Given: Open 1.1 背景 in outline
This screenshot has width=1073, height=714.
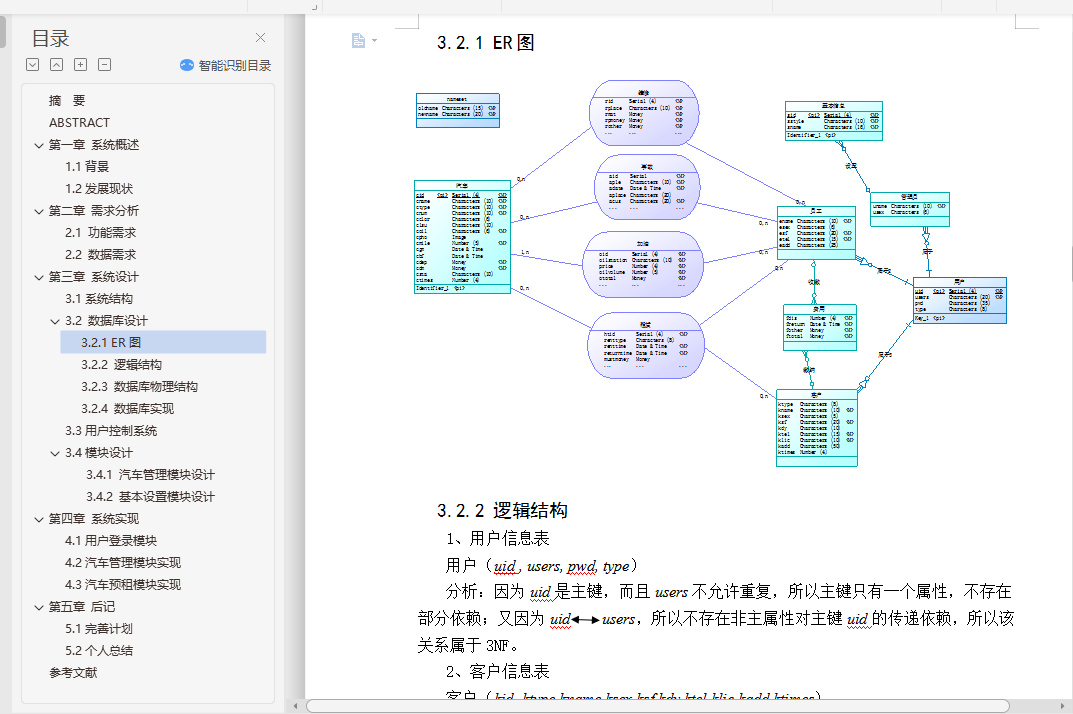Looking at the screenshot, I should (x=87, y=167).
